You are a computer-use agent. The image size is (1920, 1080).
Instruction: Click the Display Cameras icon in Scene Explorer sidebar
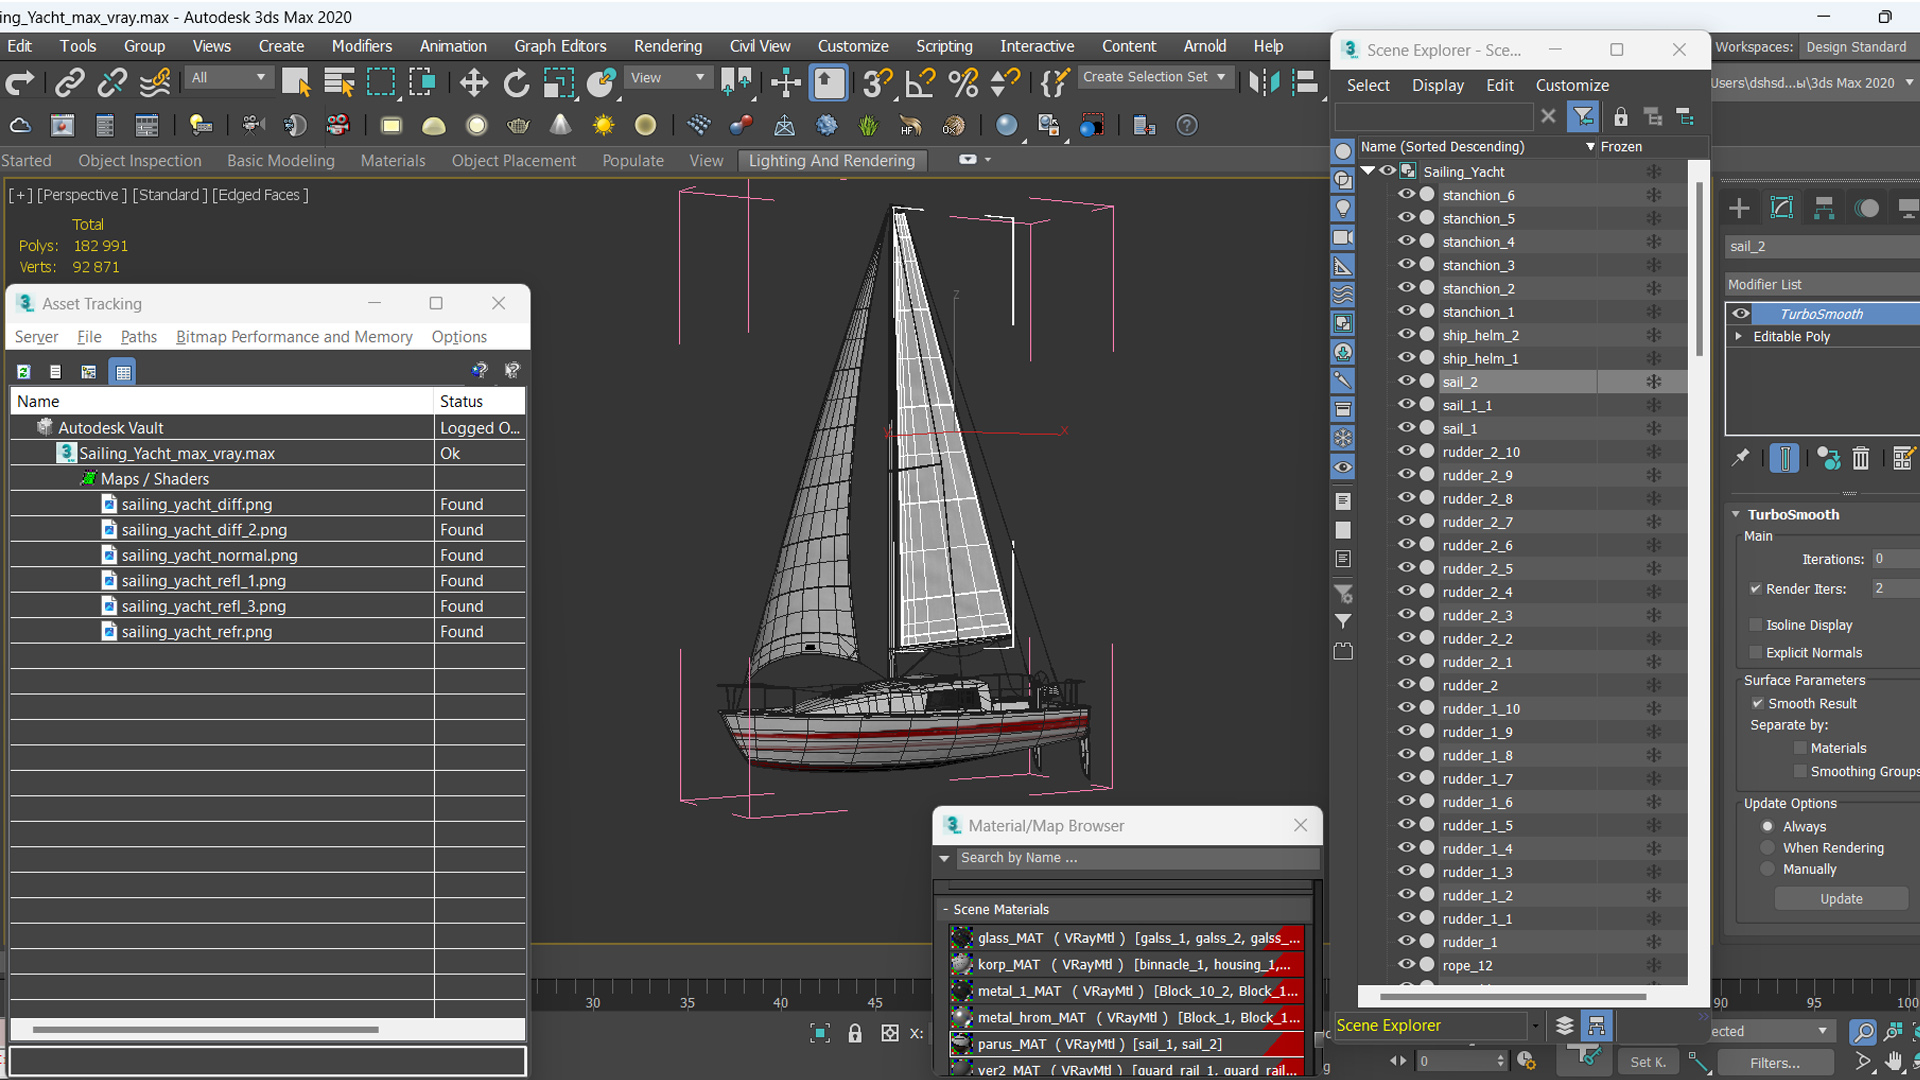click(1343, 237)
